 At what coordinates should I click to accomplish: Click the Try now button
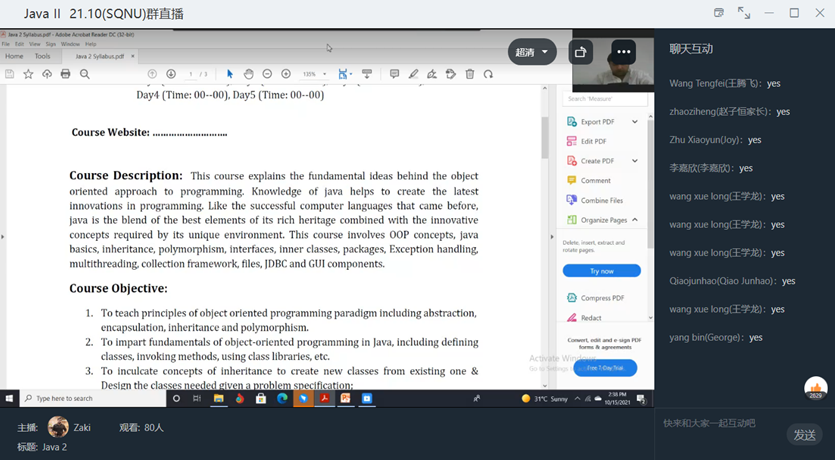601,271
